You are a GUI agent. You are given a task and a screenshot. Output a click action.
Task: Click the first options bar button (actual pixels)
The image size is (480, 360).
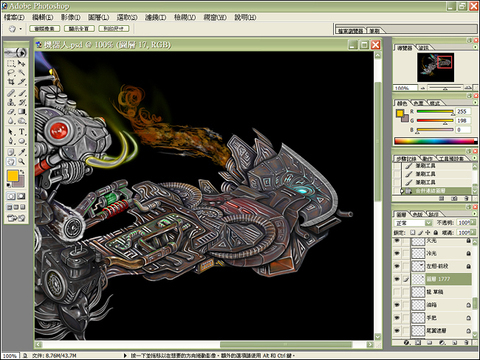(45, 29)
